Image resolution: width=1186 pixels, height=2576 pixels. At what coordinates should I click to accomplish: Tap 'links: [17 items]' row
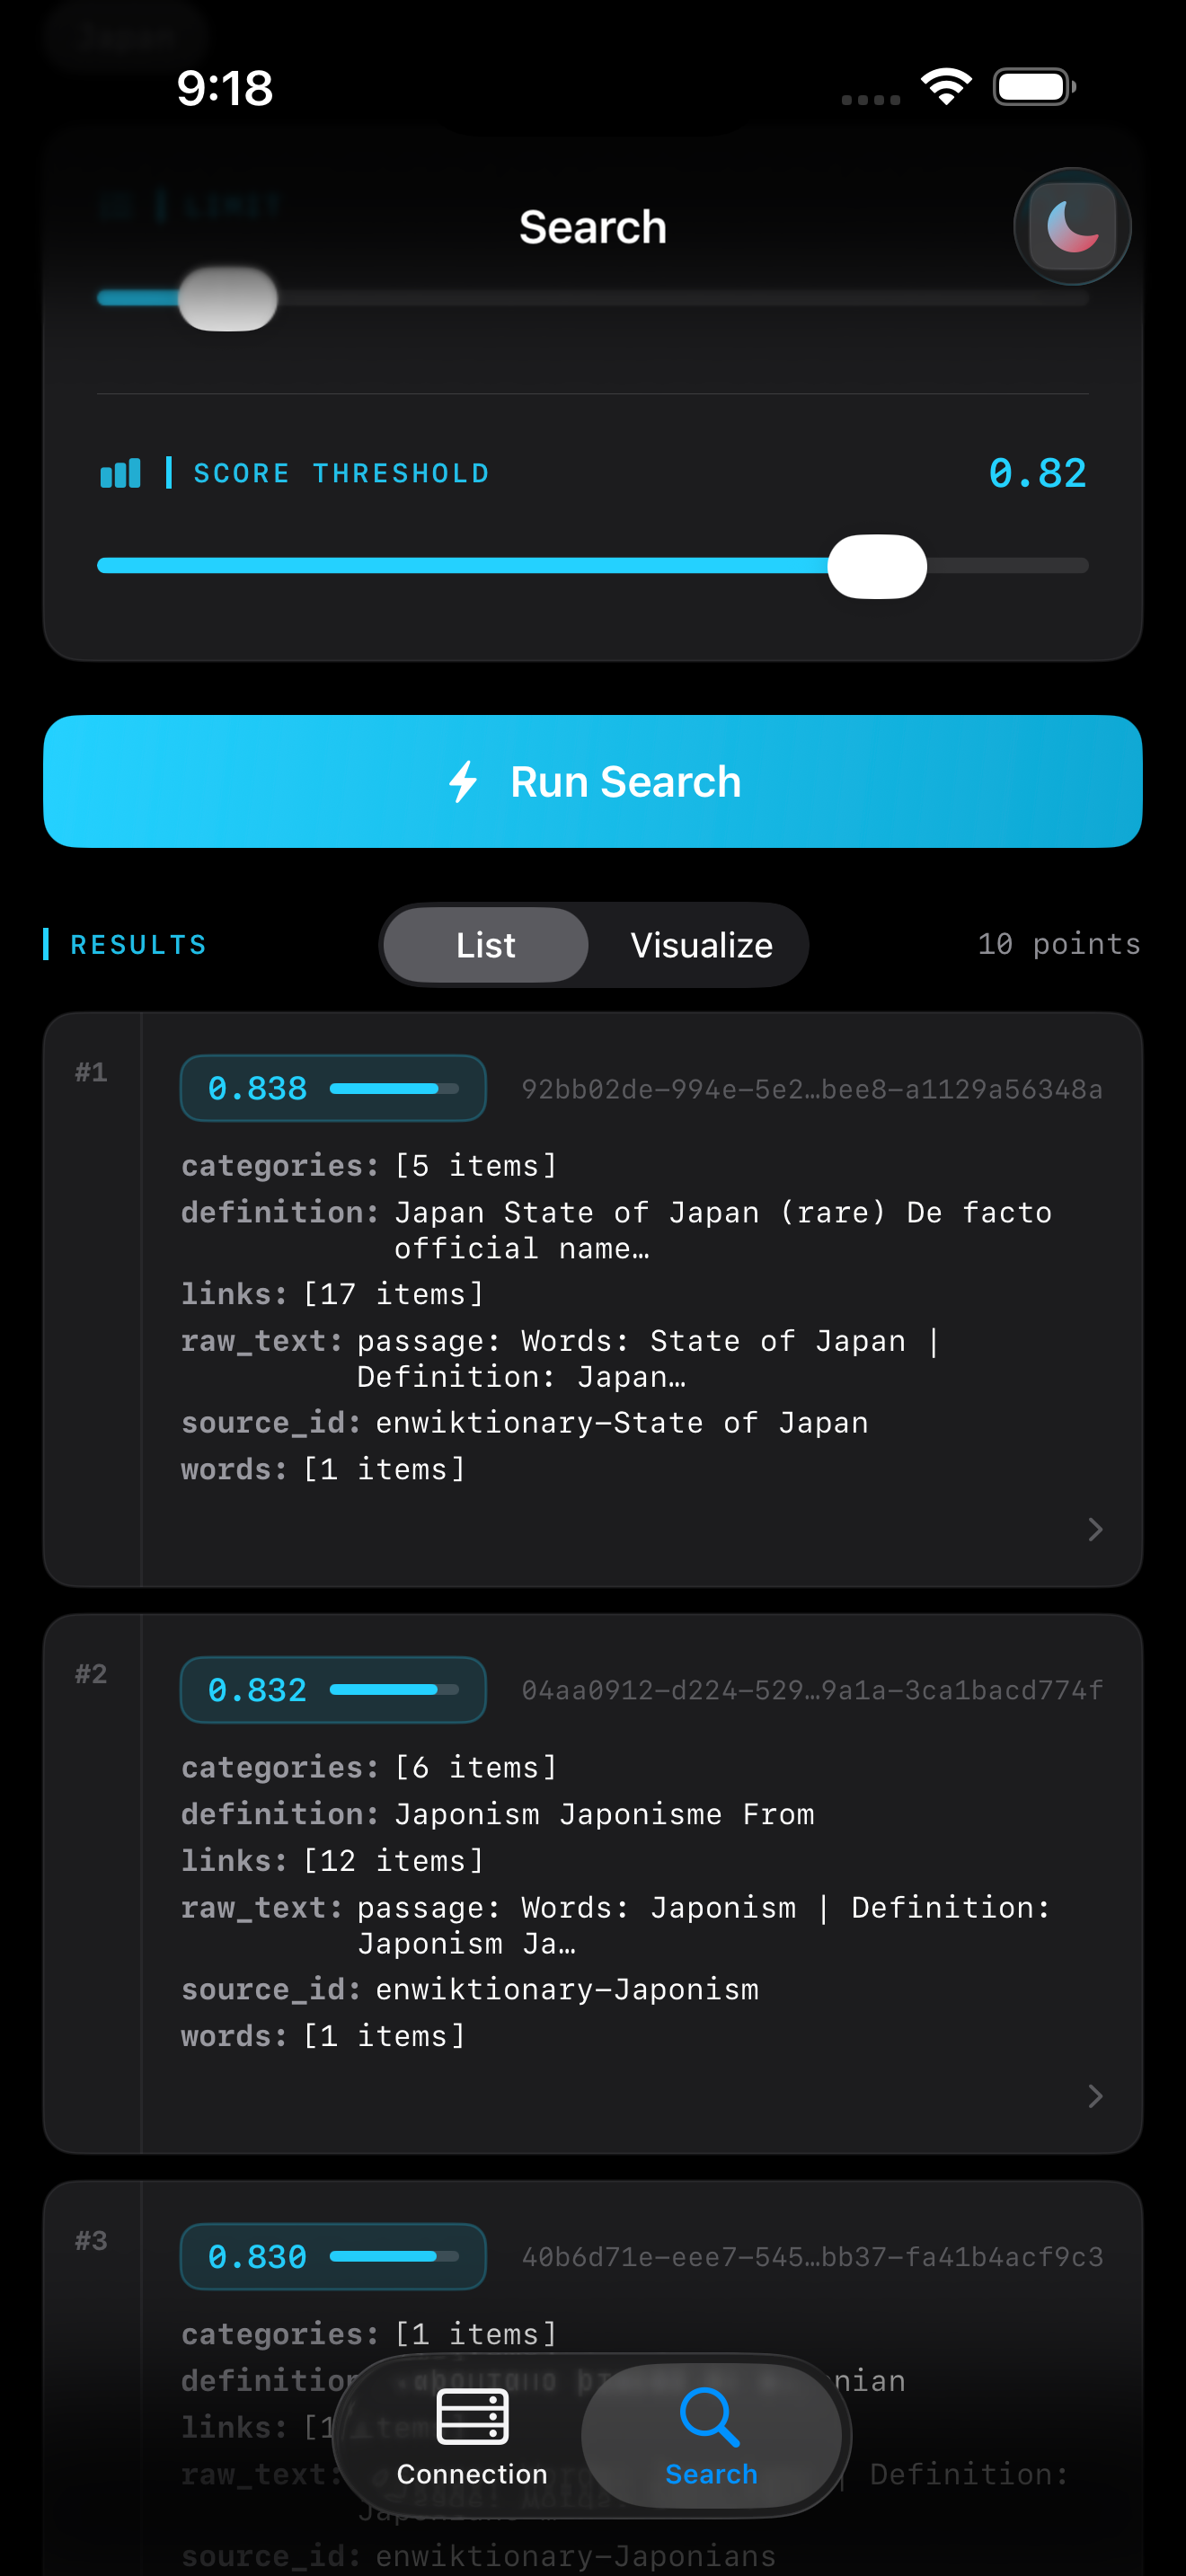(x=333, y=1293)
